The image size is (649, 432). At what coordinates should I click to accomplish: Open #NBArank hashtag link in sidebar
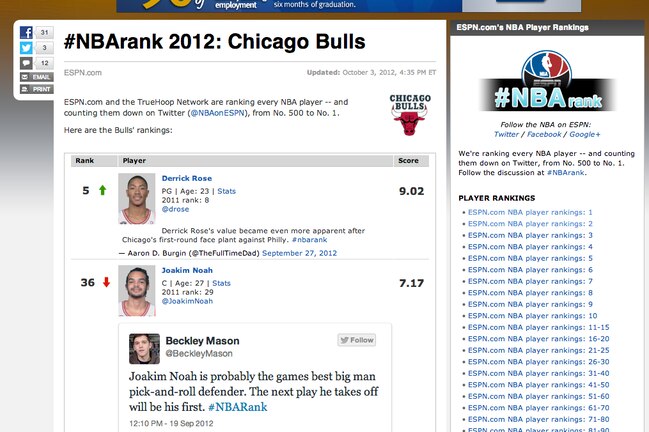(565, 173)
